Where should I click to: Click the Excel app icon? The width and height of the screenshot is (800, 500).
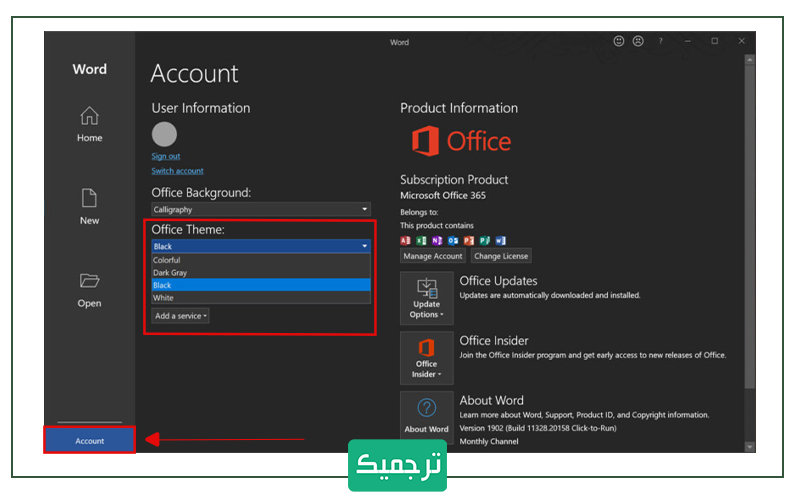click(x=421, y=240)
